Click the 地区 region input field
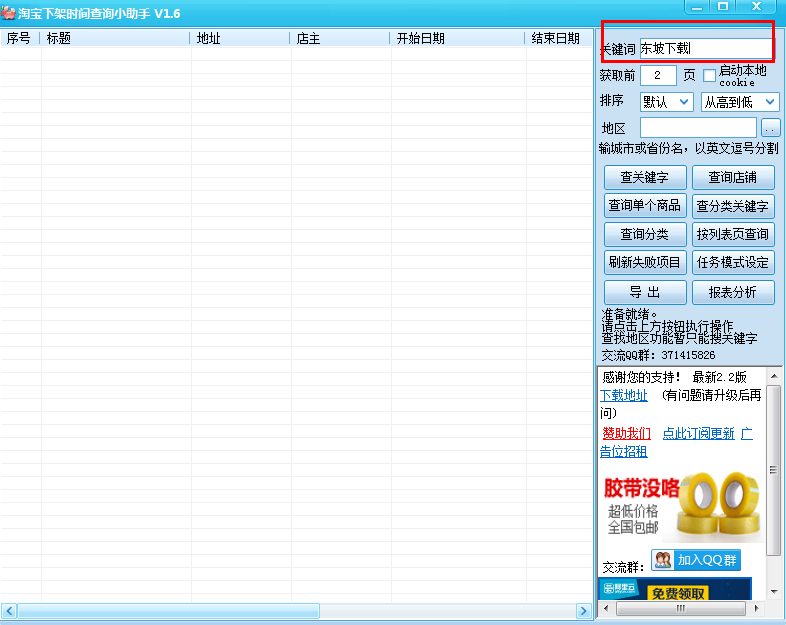The image size is (786, 625). tap(698, 128)
